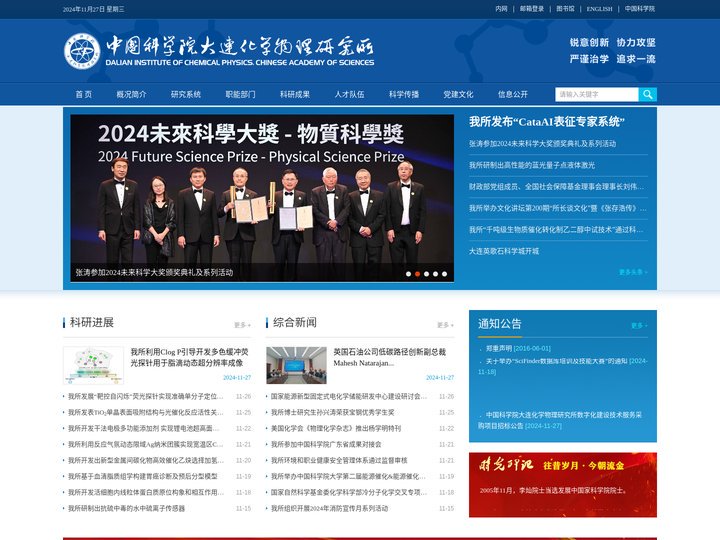The image size is (720, 540).
Task: Open the 数字化建设技术服务采购 notice
Action: click(x=560, y=420)
